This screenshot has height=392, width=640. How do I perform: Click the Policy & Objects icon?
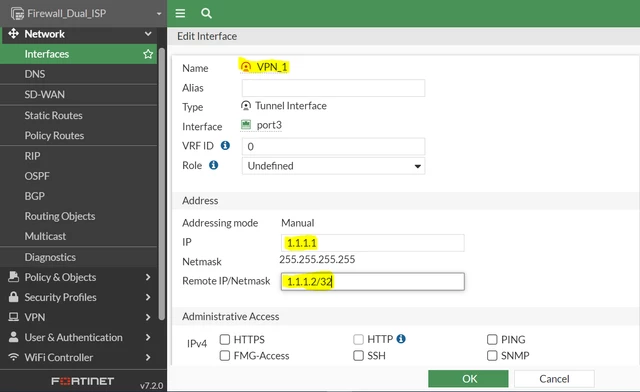point(13,277)
